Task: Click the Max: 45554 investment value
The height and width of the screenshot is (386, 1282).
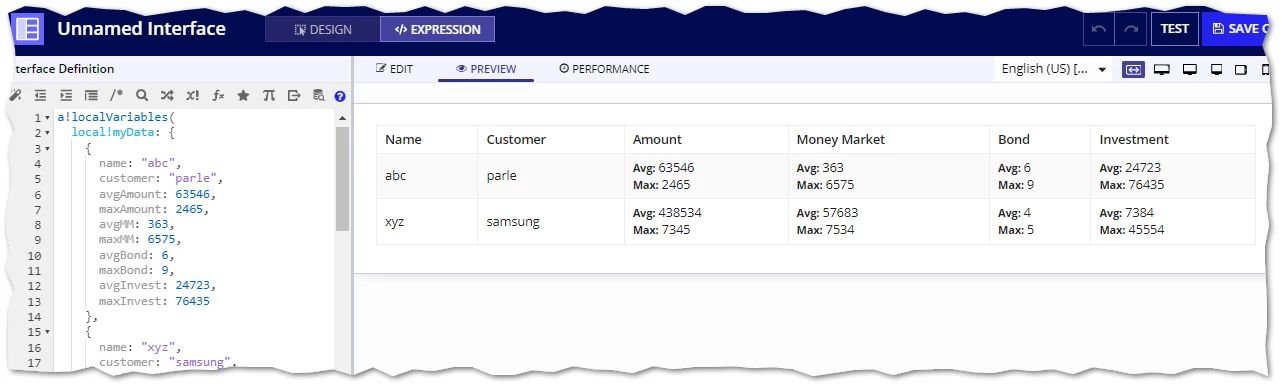Action: 1132,230
